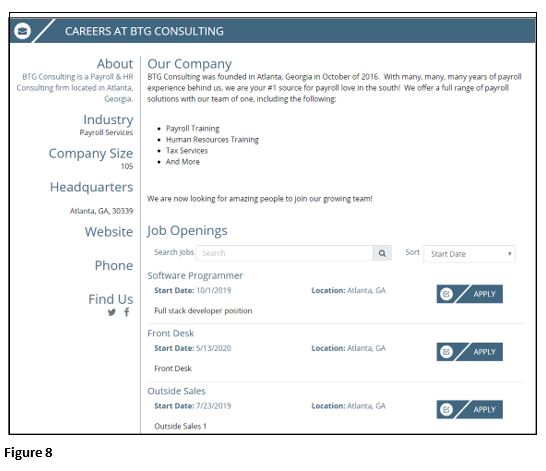The height and width of the screenshot is (471, 546).
Task: Open the Sort dropdown showing Start Date
Action: [469, 254]
